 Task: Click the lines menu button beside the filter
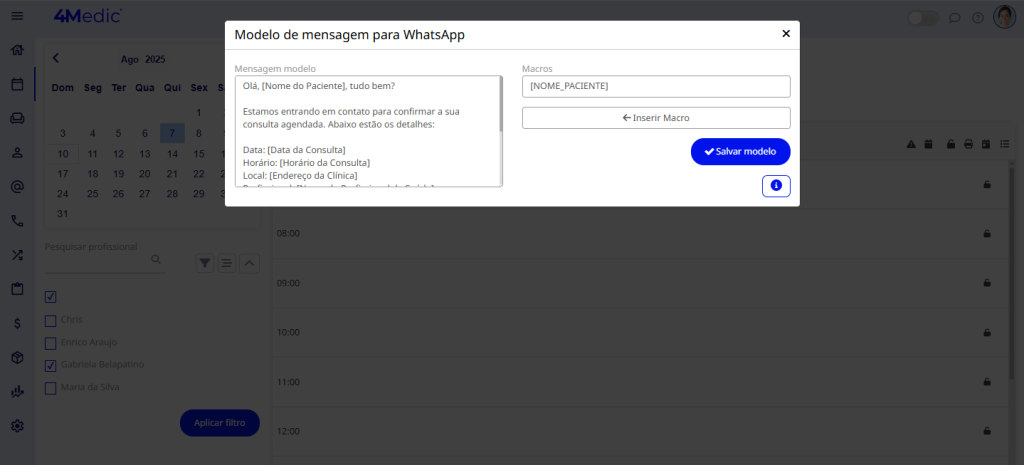click(227, 263)
